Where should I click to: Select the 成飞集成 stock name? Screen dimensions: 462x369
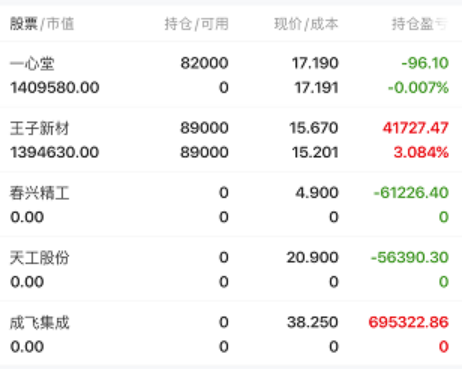point(39,323)
